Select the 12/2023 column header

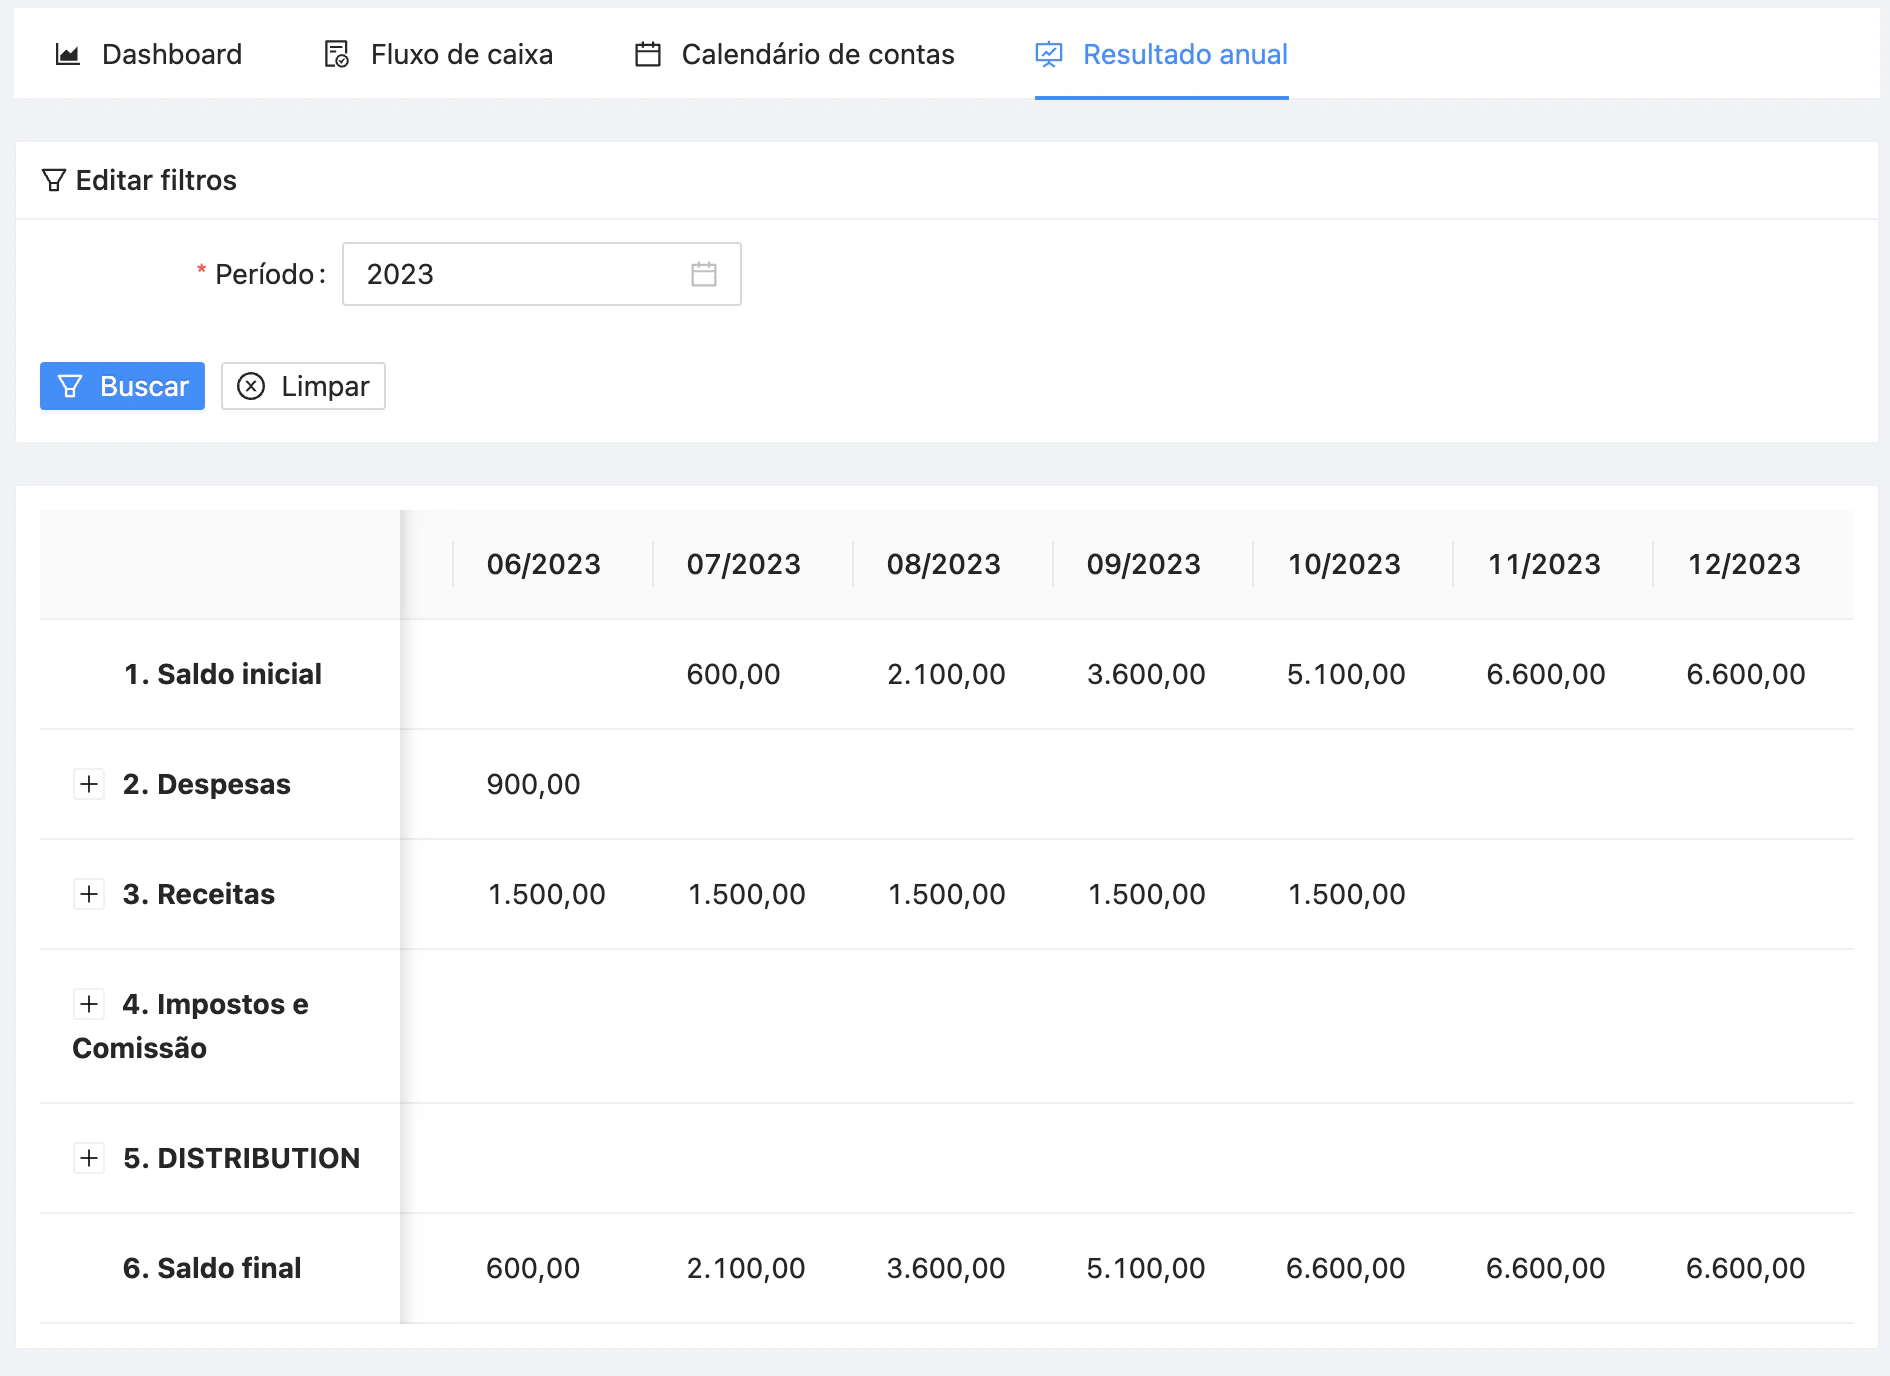1744,564
